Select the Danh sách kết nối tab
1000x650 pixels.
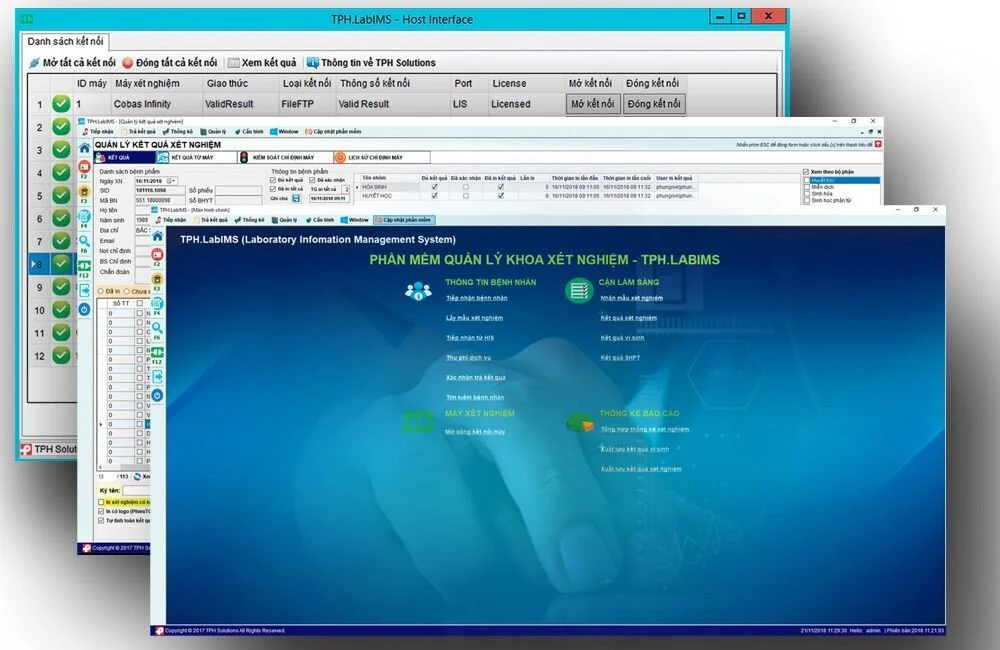pyautogui.click(x=65, y=41)
